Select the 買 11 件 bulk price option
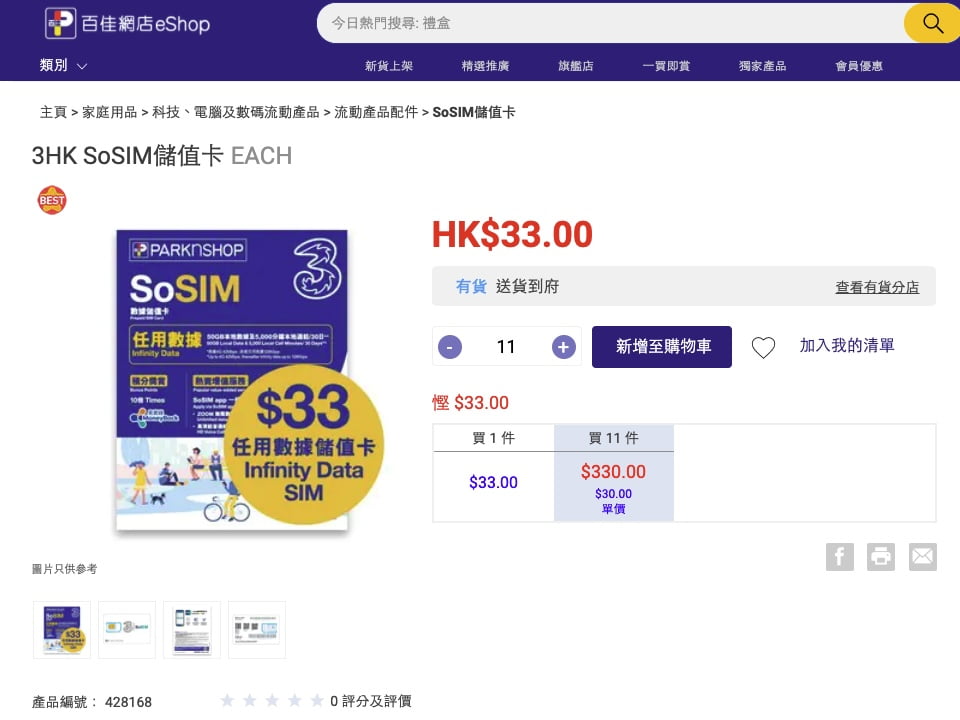Screen dimensions: 960x720 pos(613,472)
